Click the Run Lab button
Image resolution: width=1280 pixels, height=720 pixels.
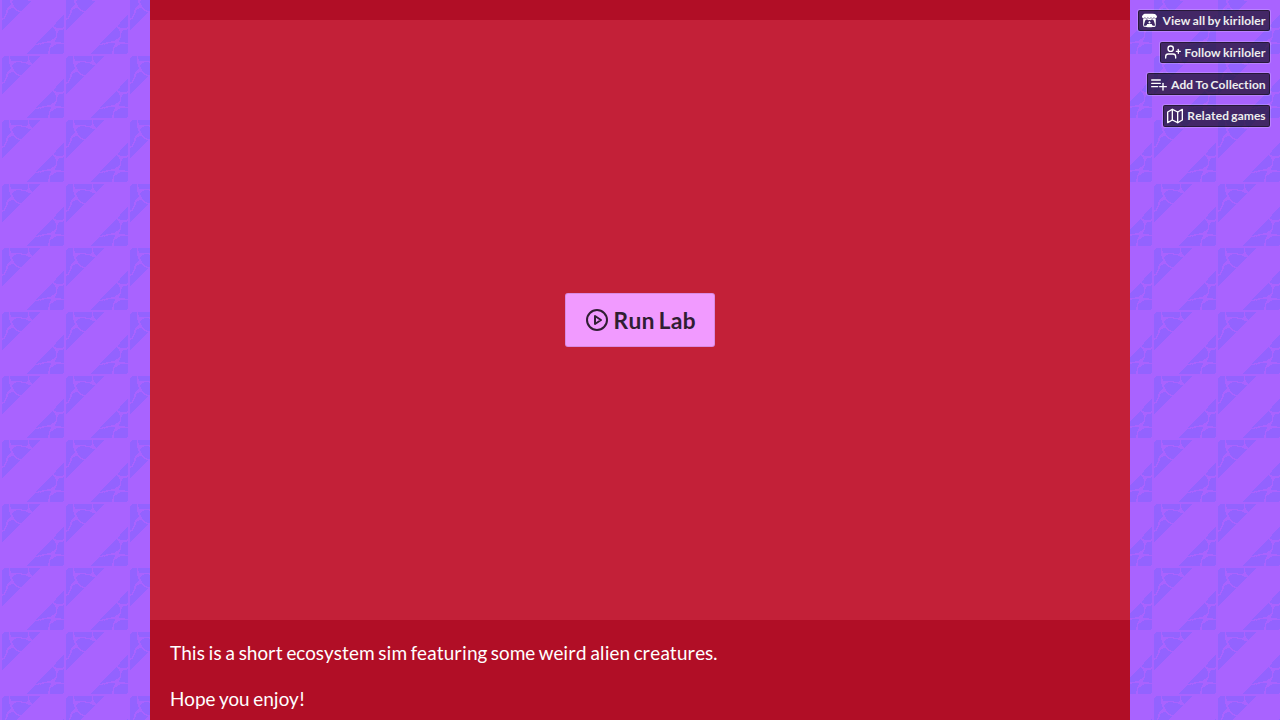pyautogui.click(x=640, y=320)
